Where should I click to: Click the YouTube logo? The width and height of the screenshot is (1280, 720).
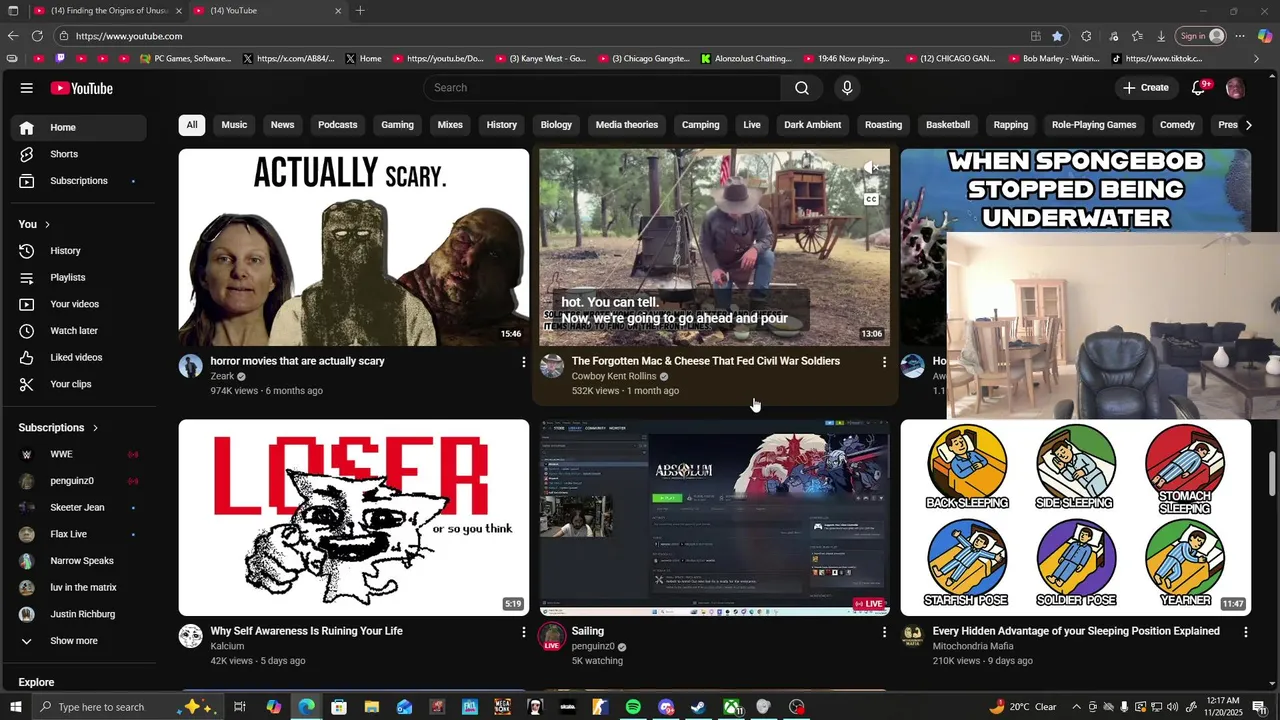click(82, 88)
